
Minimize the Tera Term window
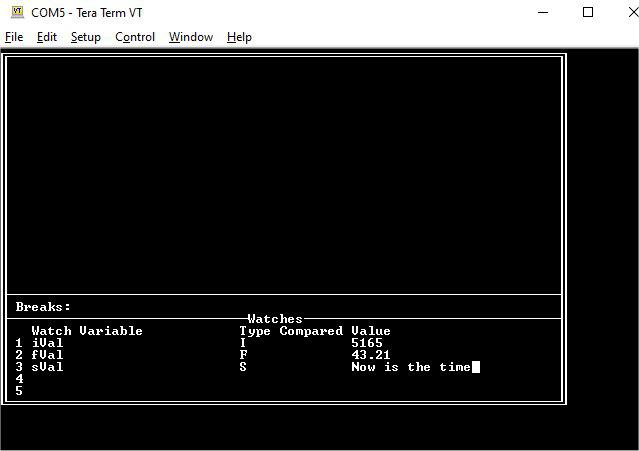[x=543, y=12]
